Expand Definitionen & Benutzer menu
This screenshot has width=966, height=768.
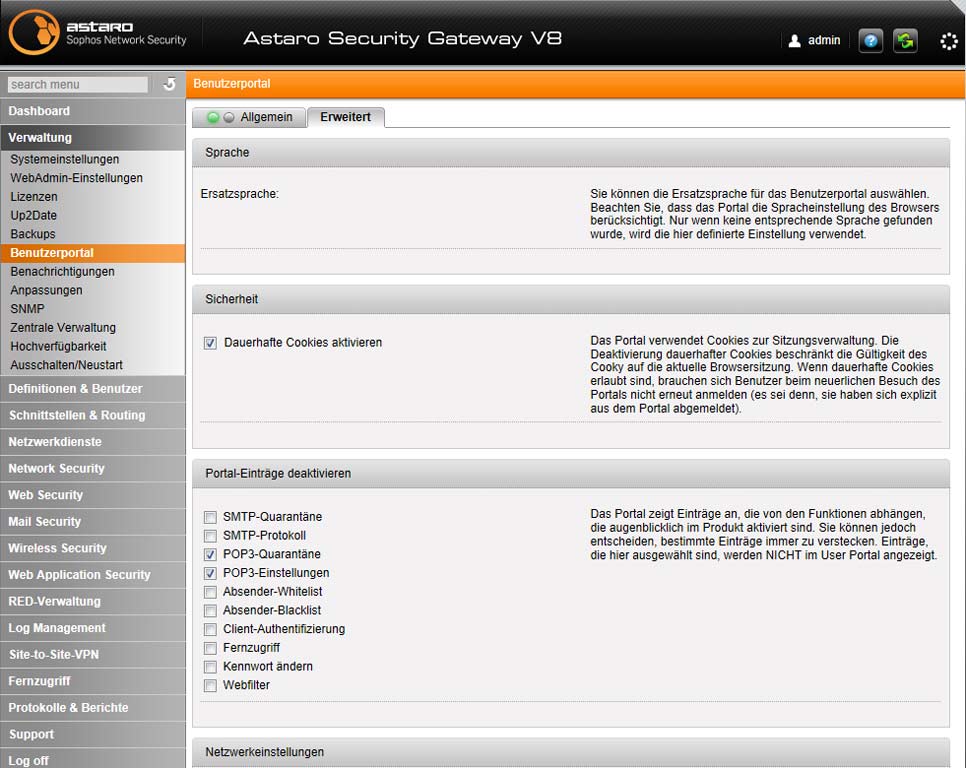pyautogui.click(x=92, y=389)
